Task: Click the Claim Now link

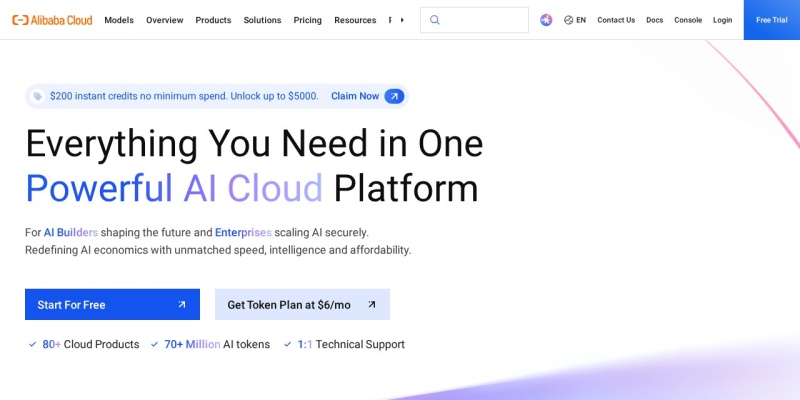Action: (355, 96)
